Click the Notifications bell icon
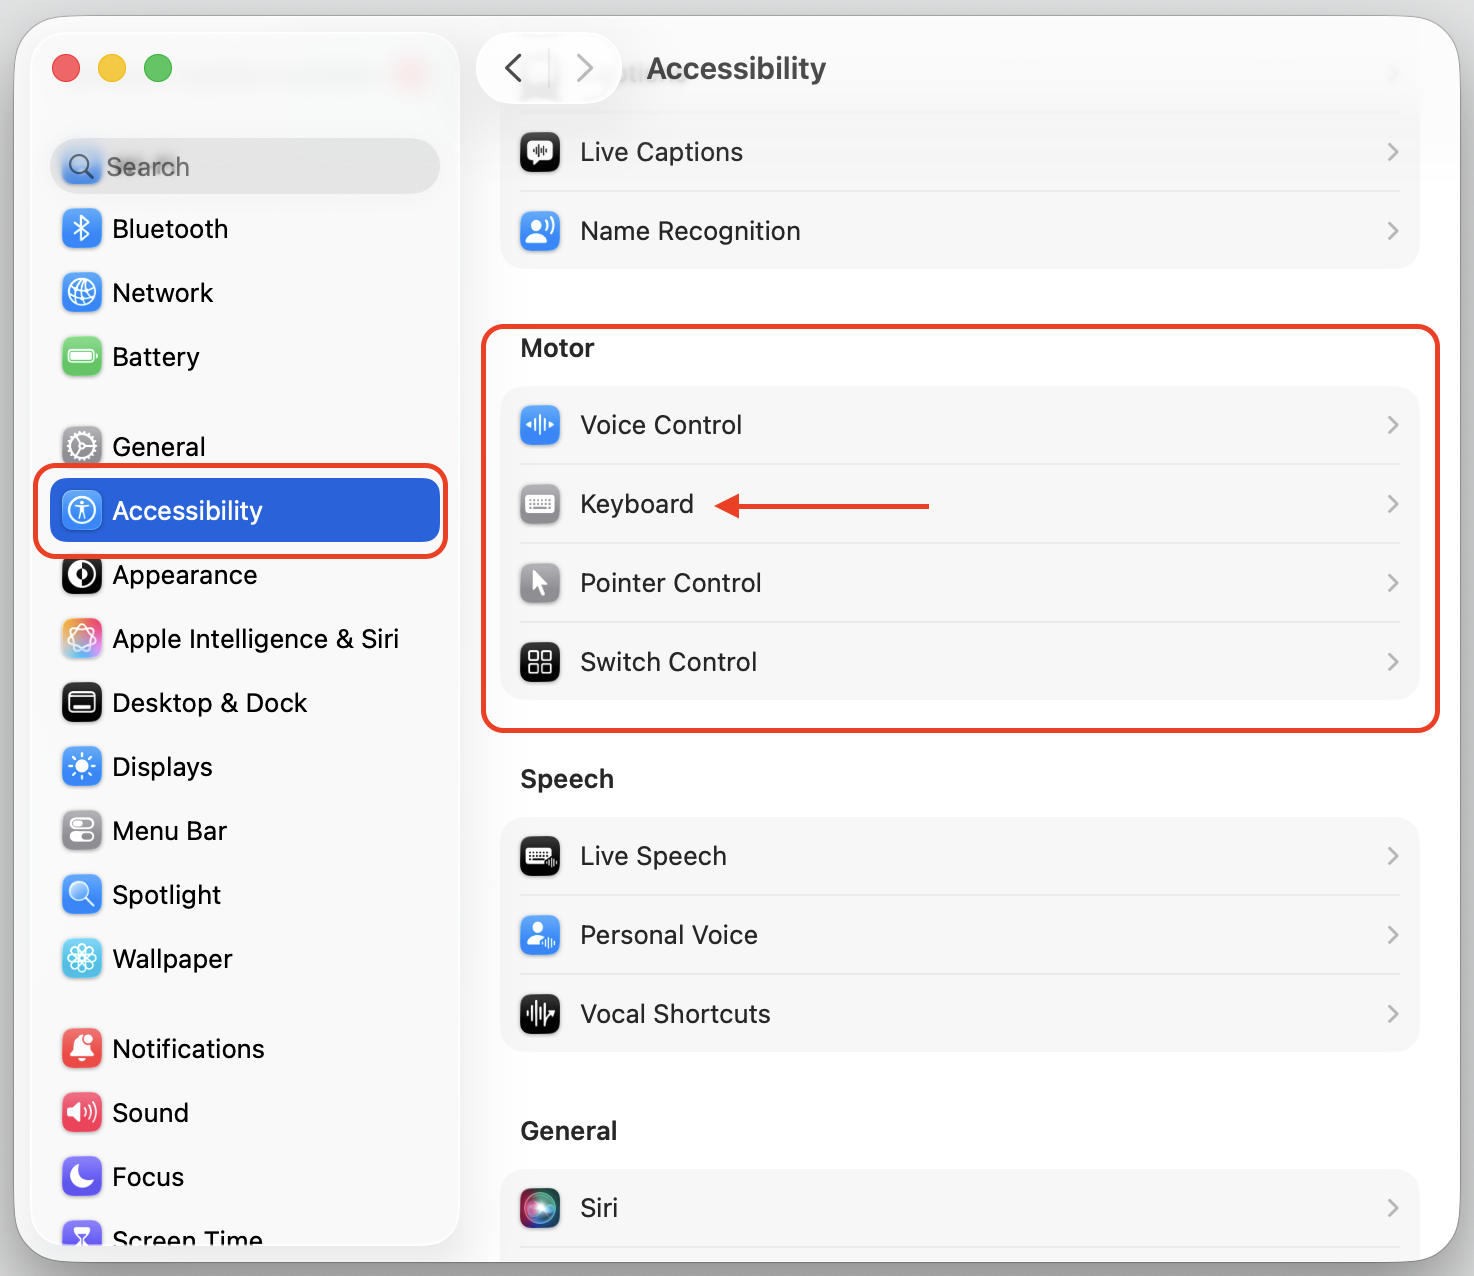The image size is (1474, 1276). (x=82, y=1048)
